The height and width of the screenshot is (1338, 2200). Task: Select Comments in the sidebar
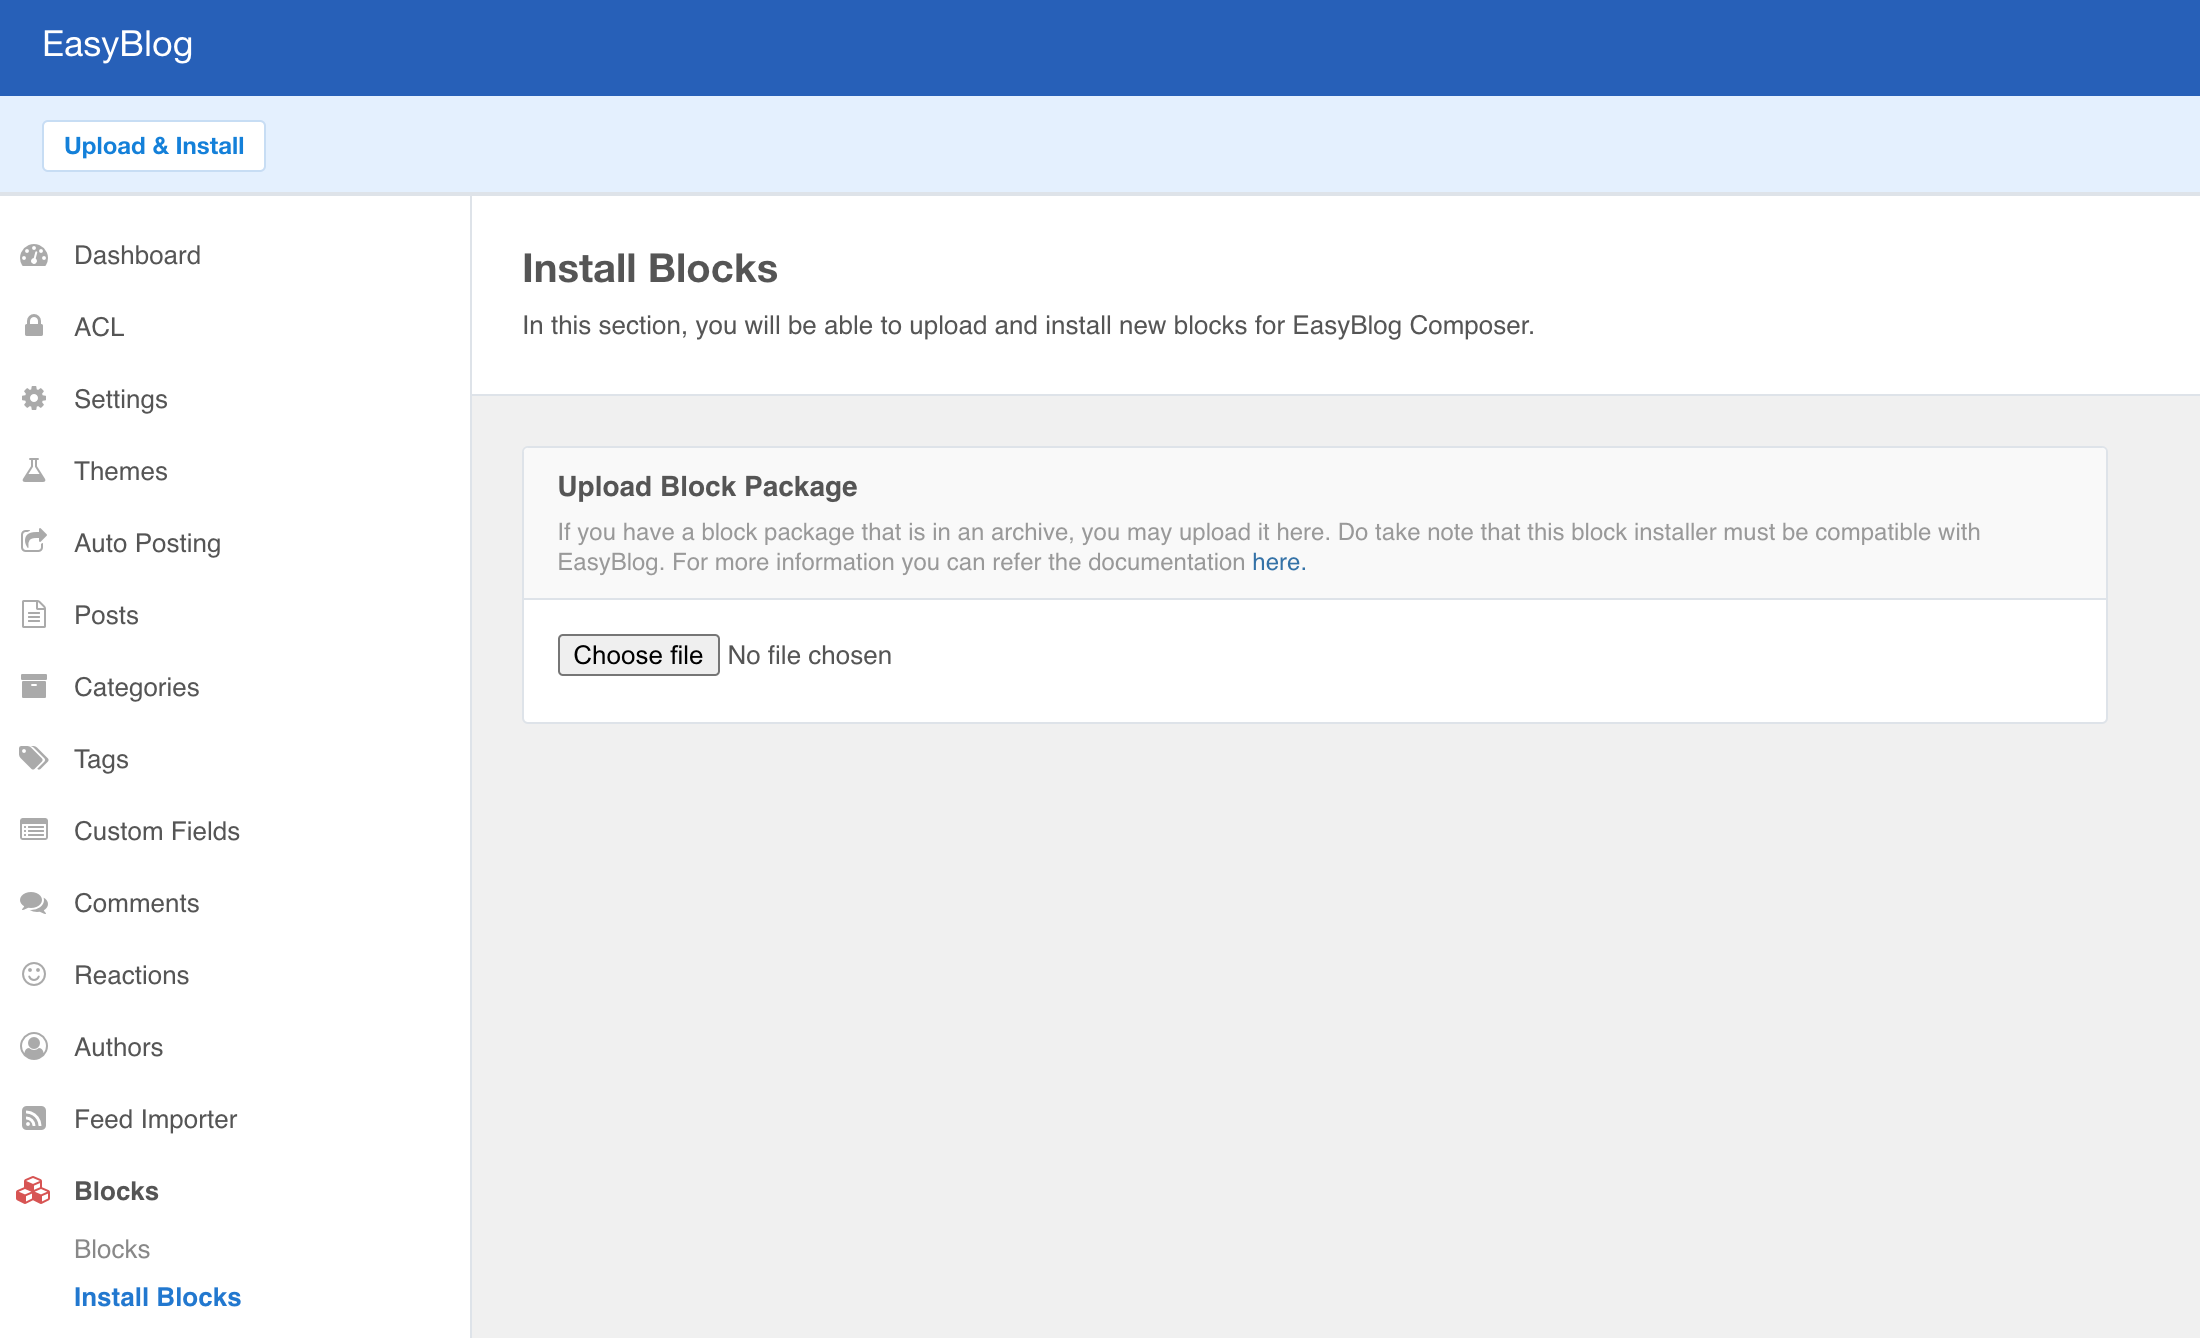pos(137,903)
